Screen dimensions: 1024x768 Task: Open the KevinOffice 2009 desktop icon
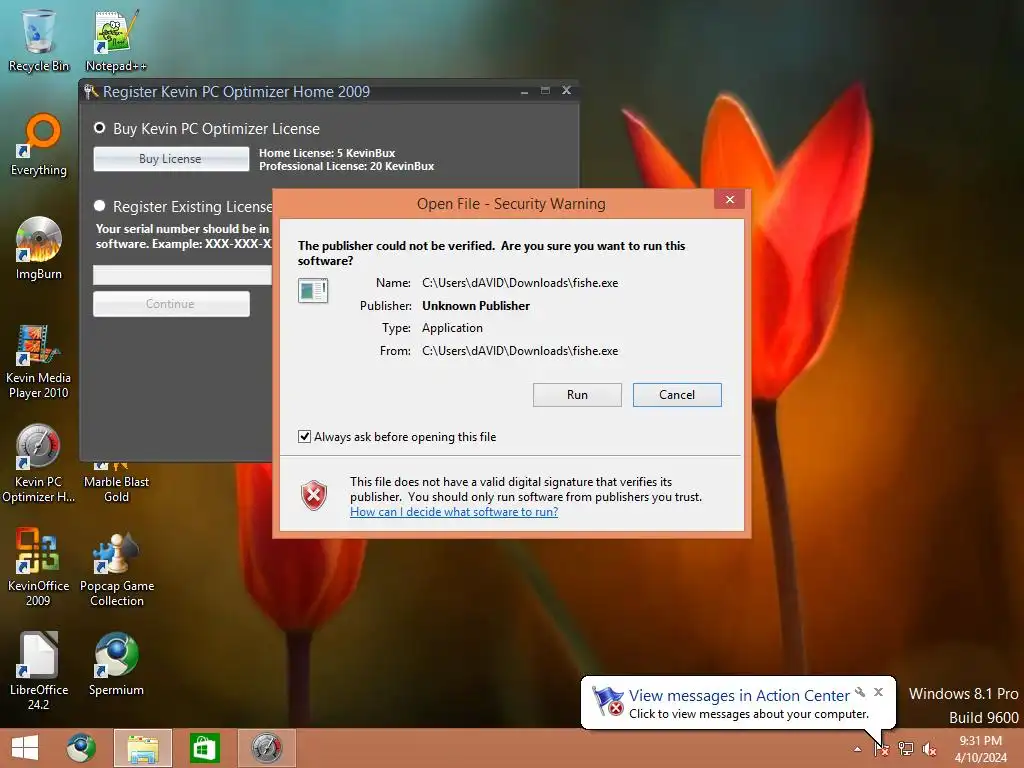pyautogui.click(x=39, y=567)
